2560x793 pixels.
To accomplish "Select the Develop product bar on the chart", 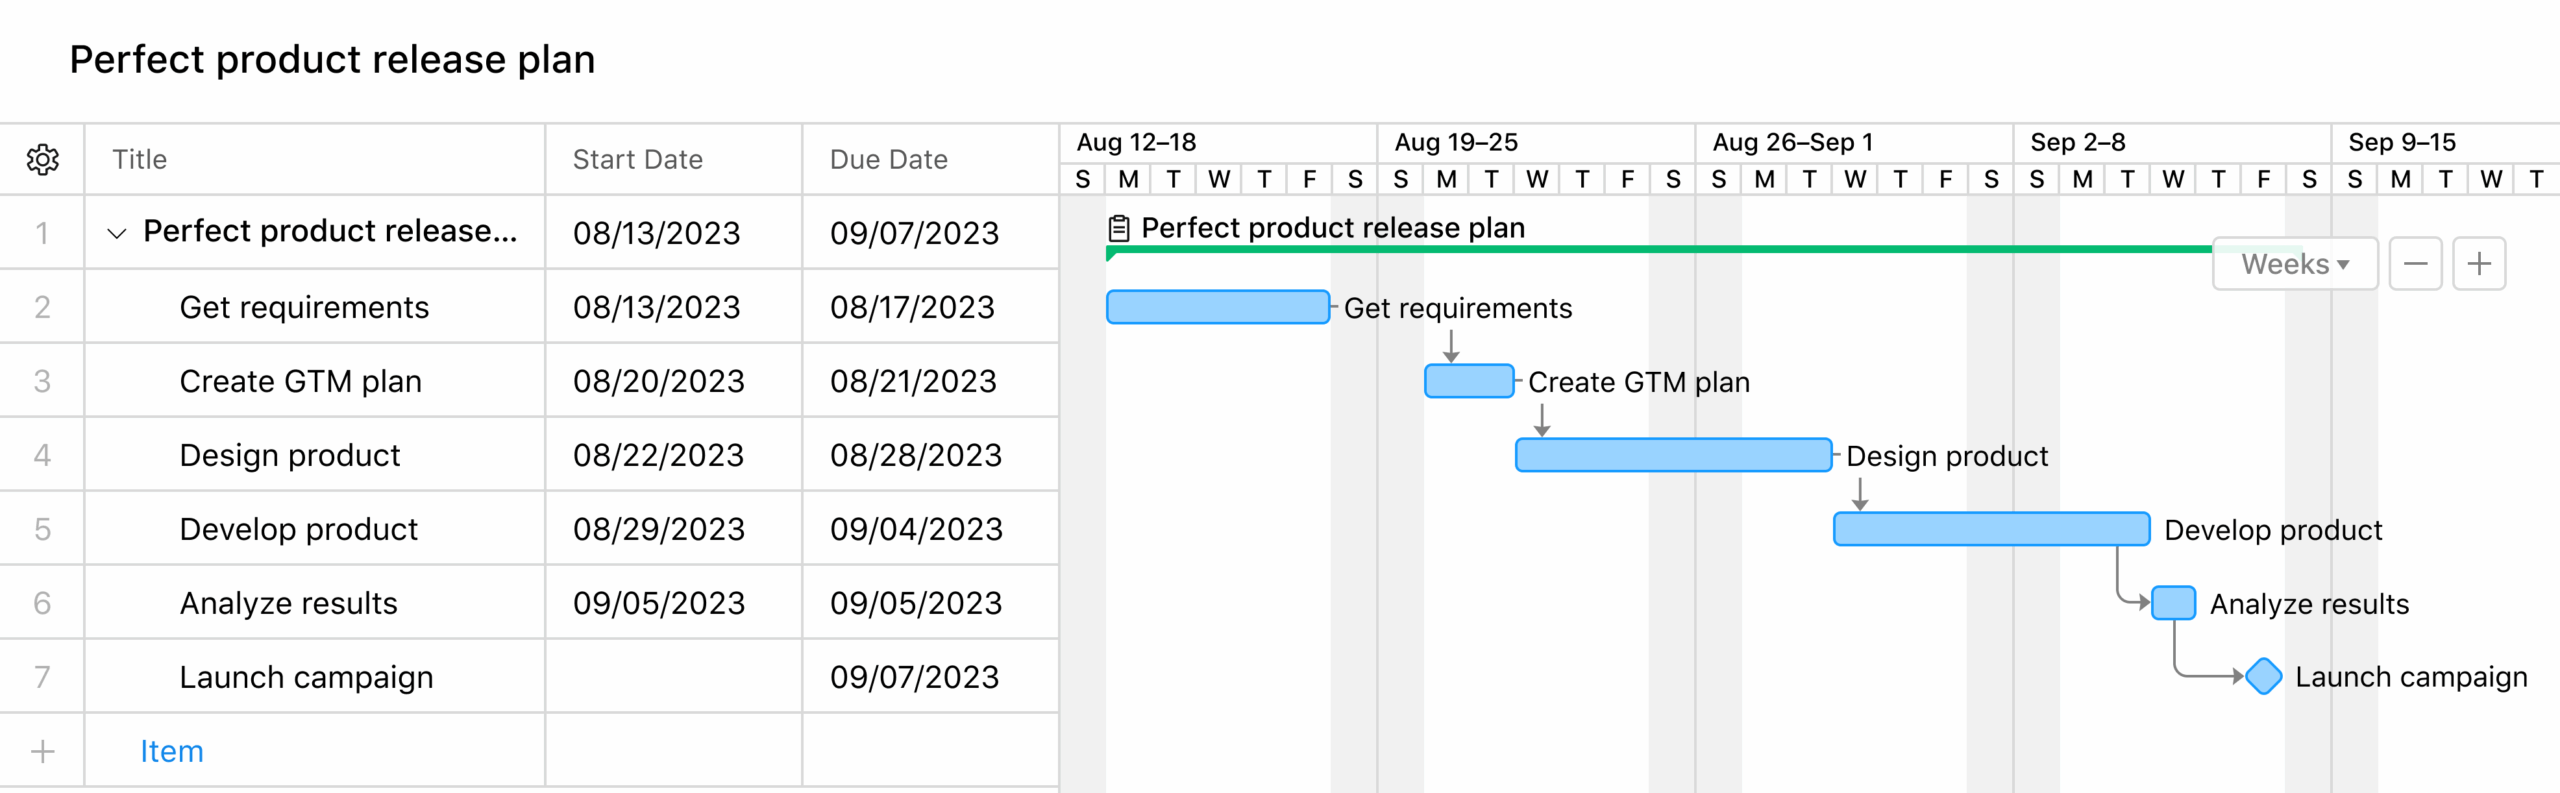I will coord(1990,529).
